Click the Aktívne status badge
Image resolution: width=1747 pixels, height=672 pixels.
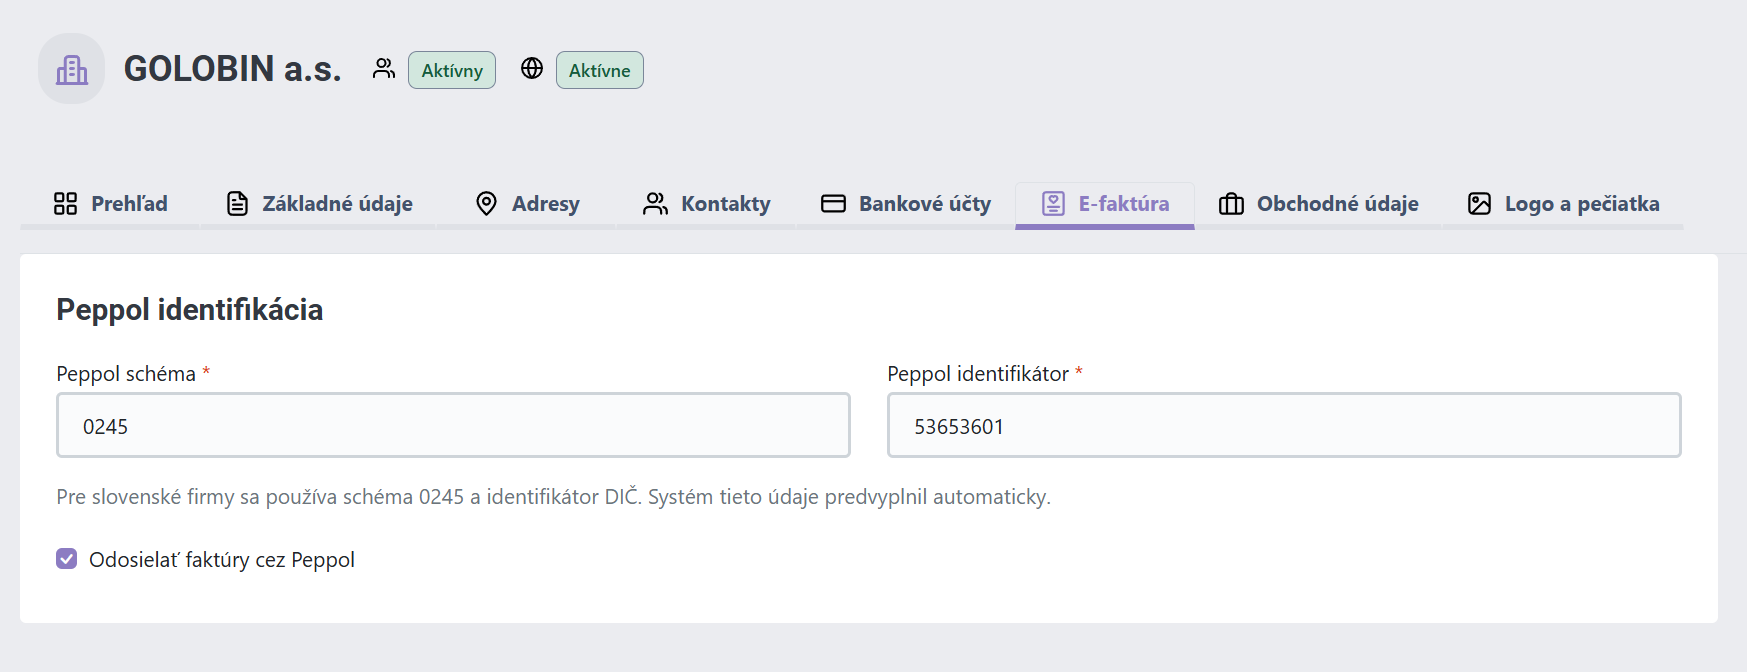coord(600,70)
